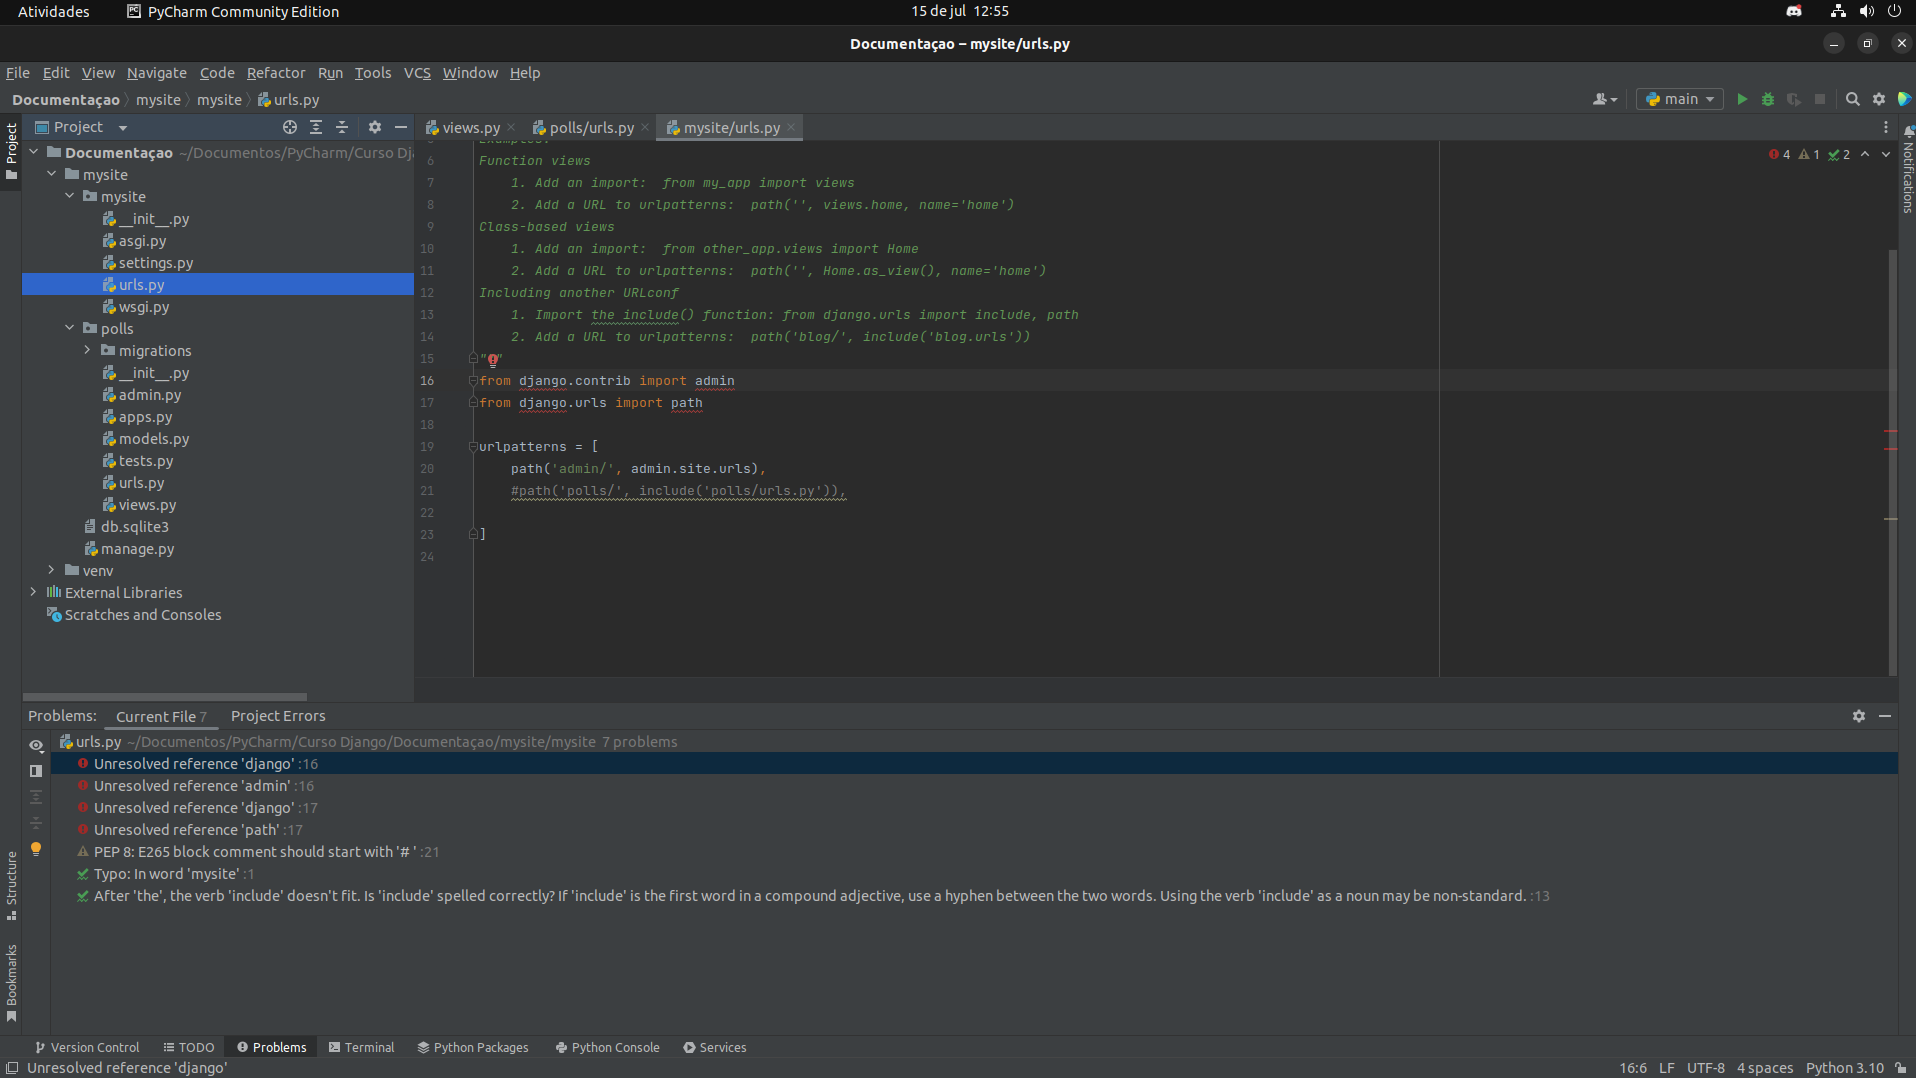Select settings.py in the project tree
Screen dimensions: 1916x1078
click(x=156, y=263)
